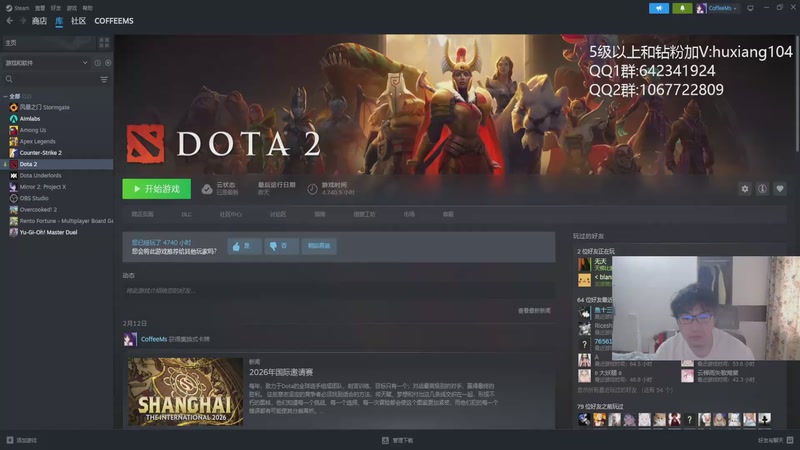Open the game settings gear icon
The width and height of the screenshot is (800, 450).
pos(744,189)
